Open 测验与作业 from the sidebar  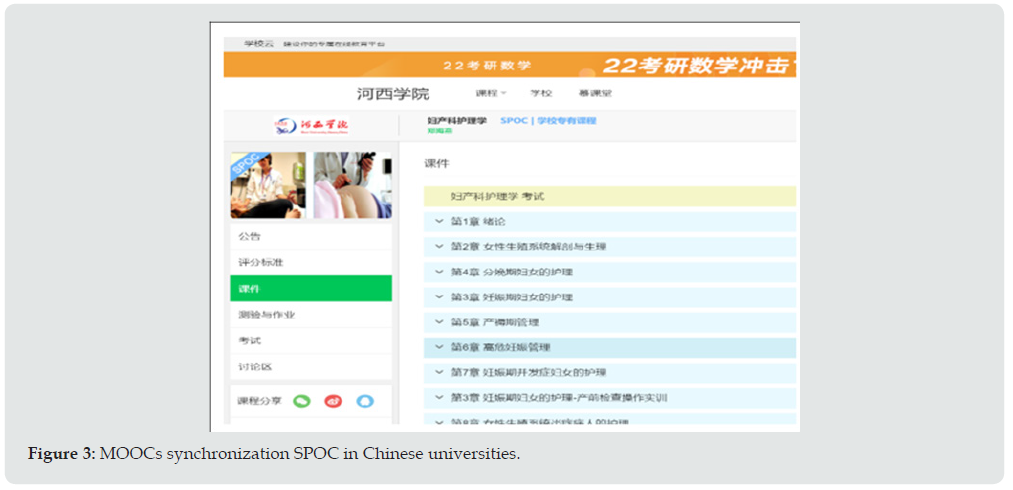click(x=266, y=315)
